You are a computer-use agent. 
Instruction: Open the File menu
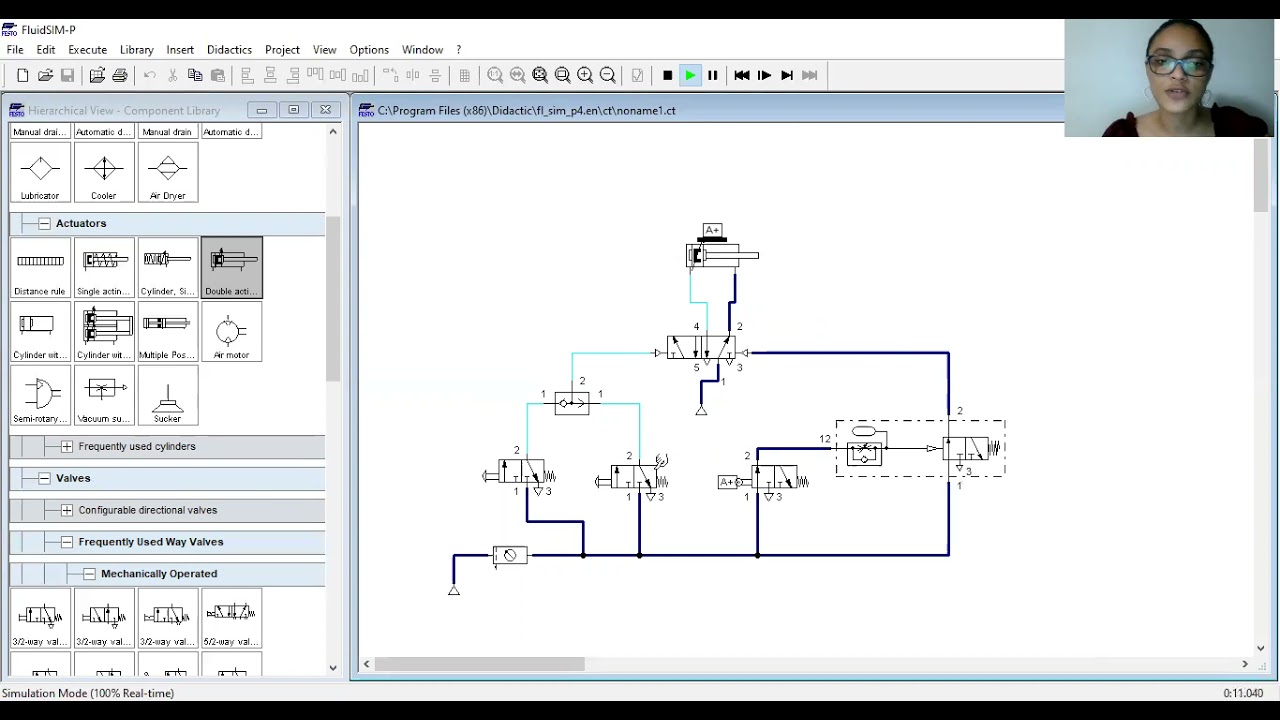point(15,49)
